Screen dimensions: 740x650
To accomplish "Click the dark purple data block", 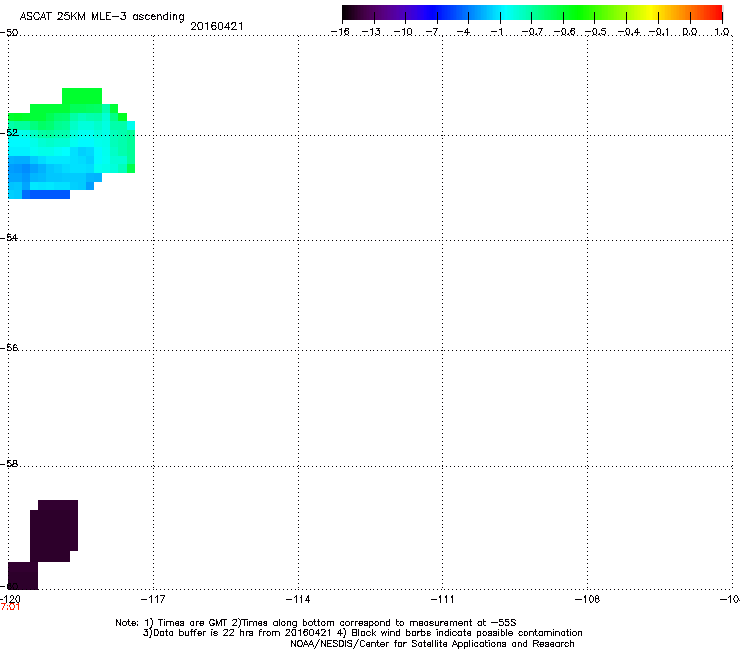I will click(54, 531).
